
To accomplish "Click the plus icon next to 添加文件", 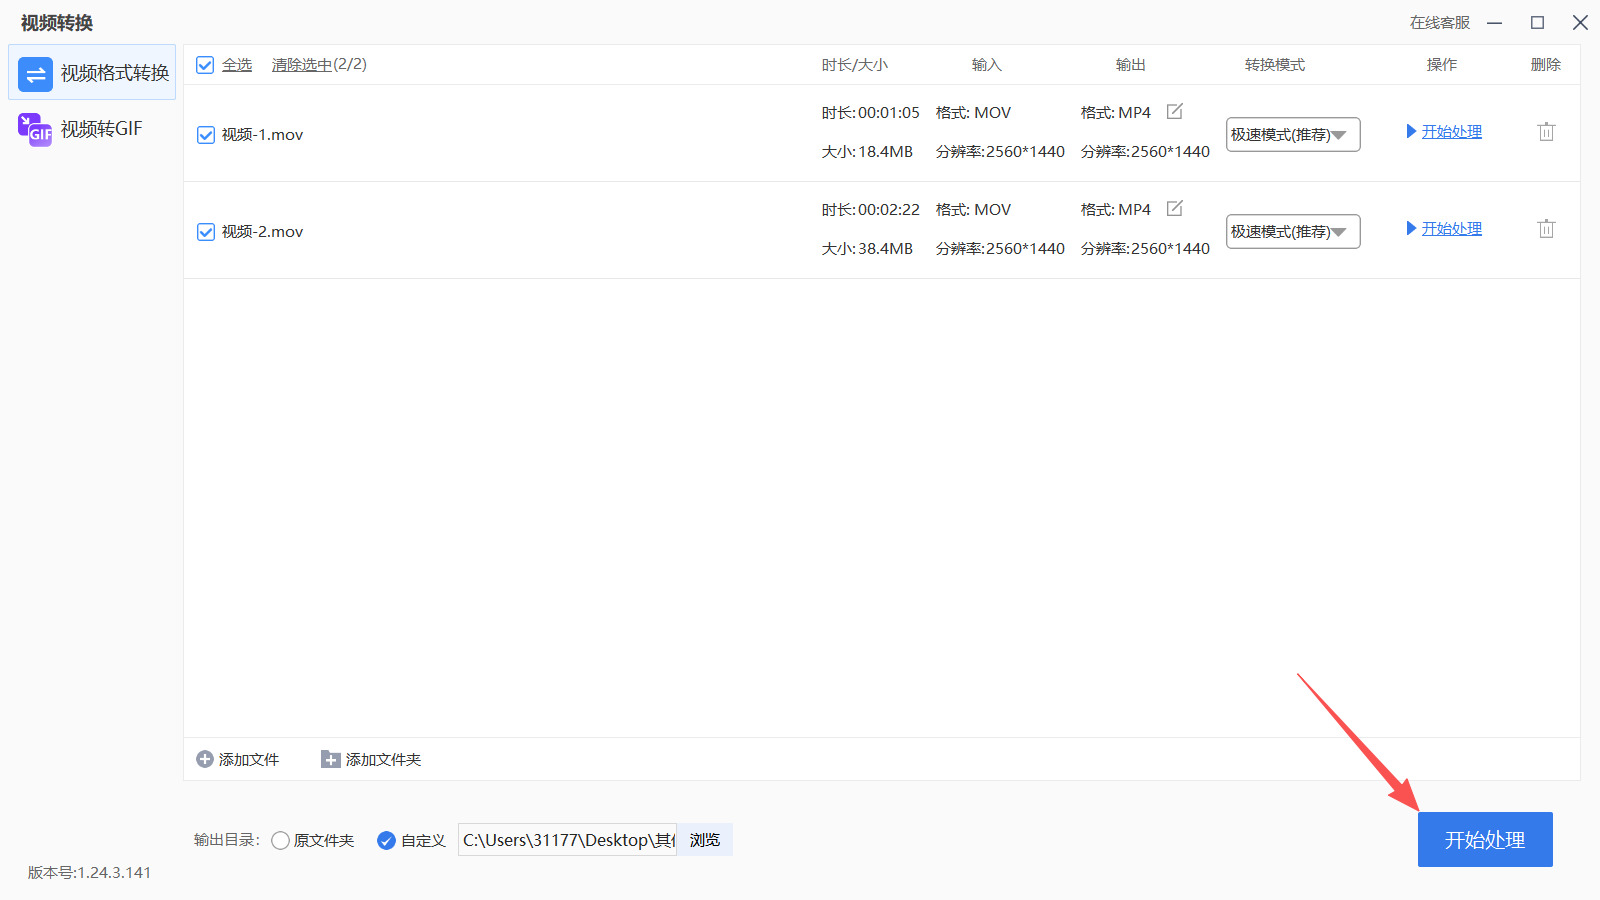I will coord(205,760).
